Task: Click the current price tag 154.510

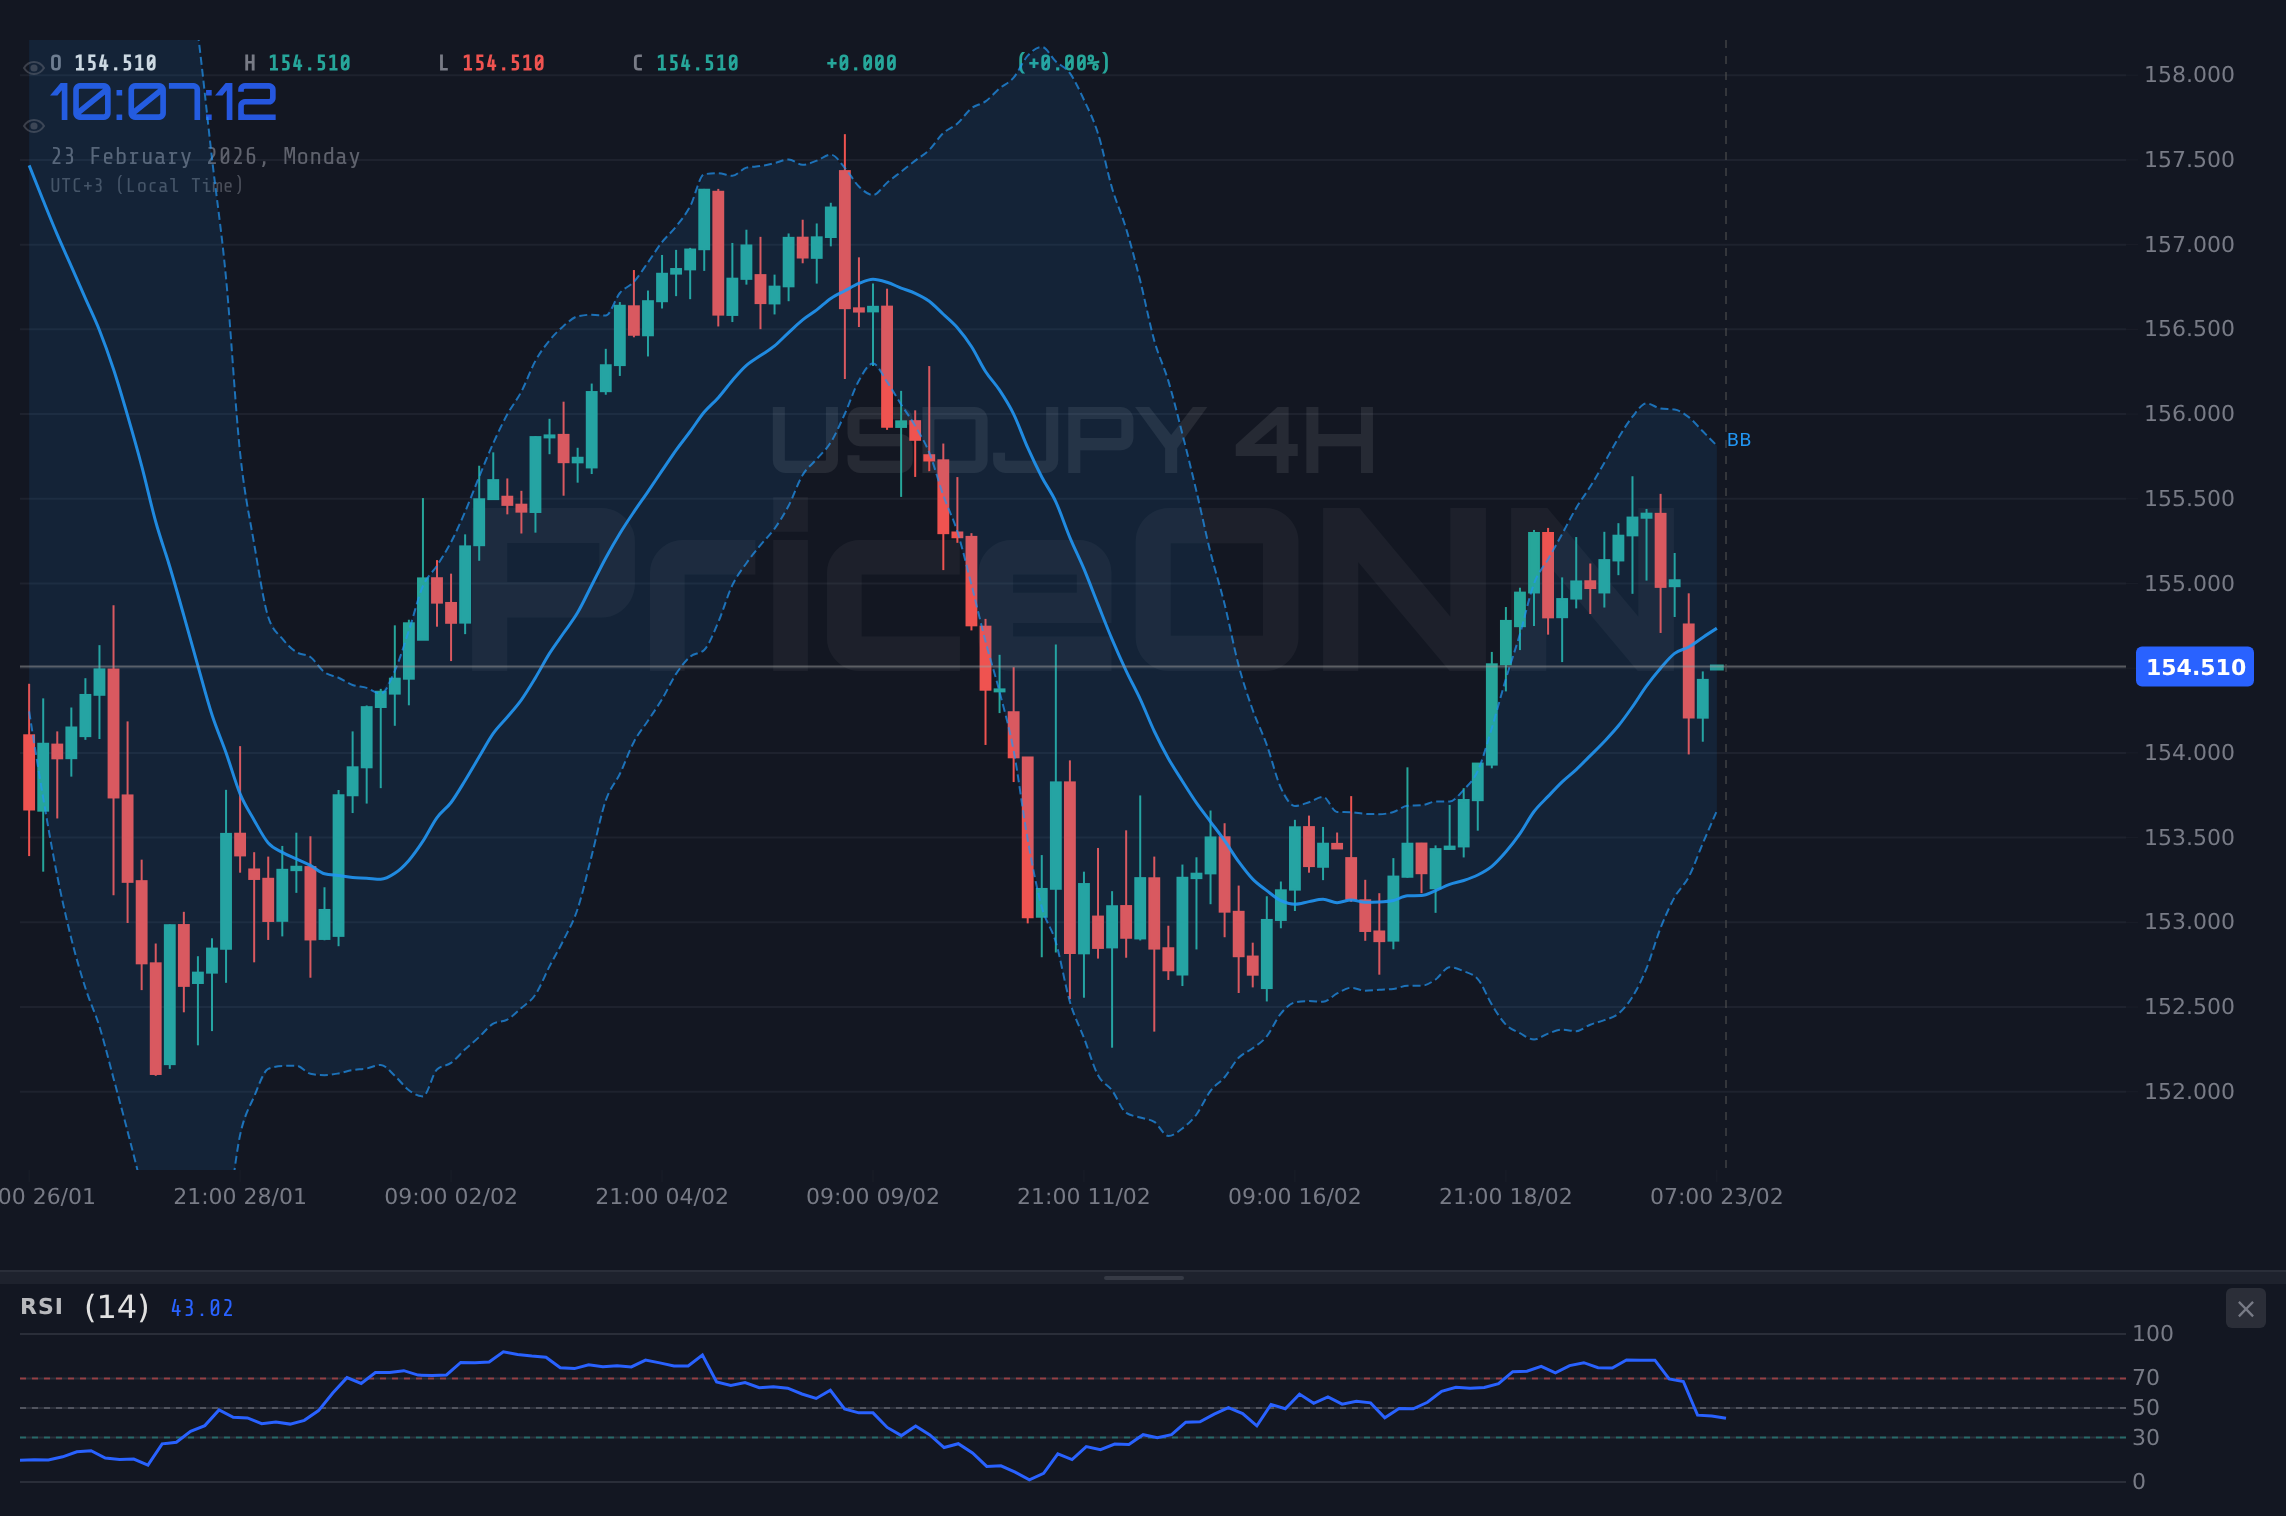Action: 2194,668
